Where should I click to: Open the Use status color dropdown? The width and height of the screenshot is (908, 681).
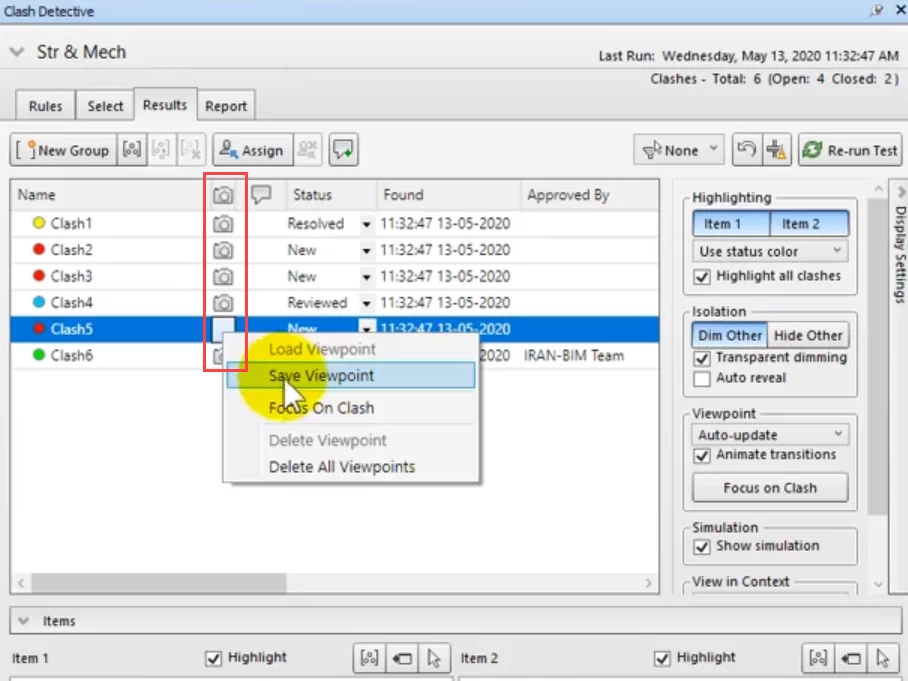770,251
